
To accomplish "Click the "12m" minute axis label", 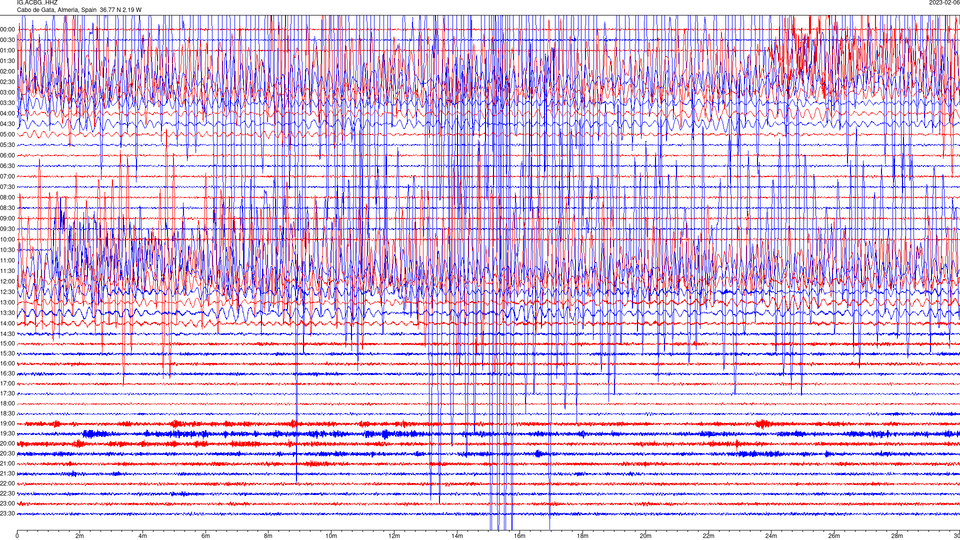I will (x=394, y=536).
